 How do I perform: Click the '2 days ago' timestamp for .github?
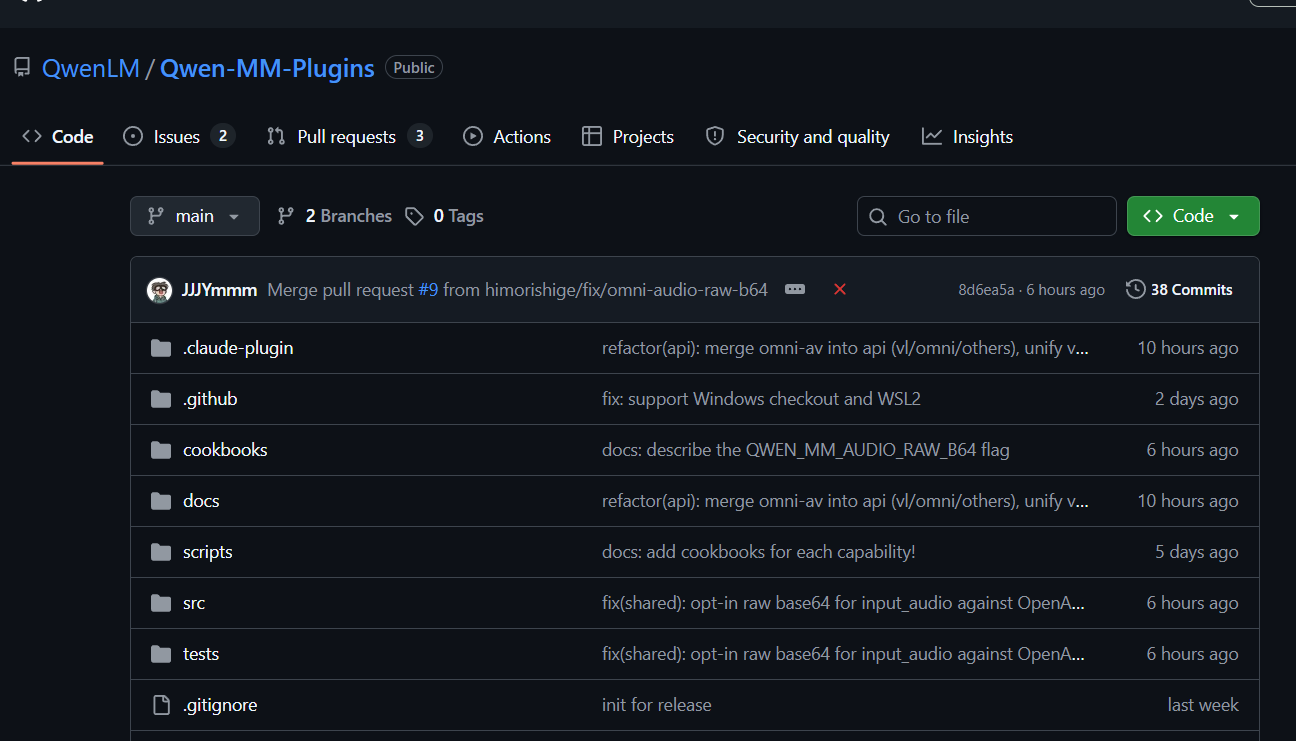tap(1197, 399)
